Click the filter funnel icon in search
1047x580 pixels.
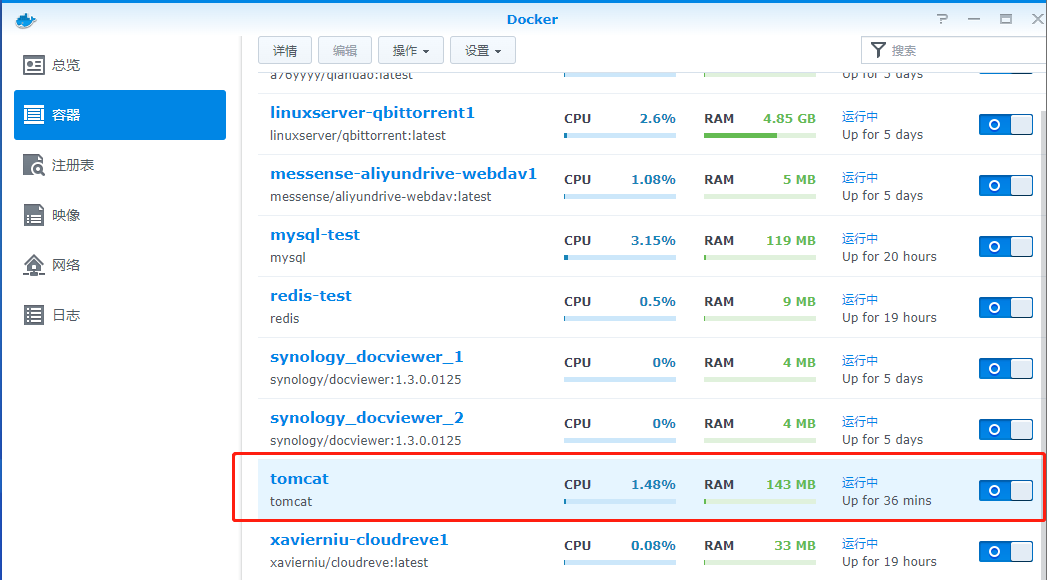(878, 50)
